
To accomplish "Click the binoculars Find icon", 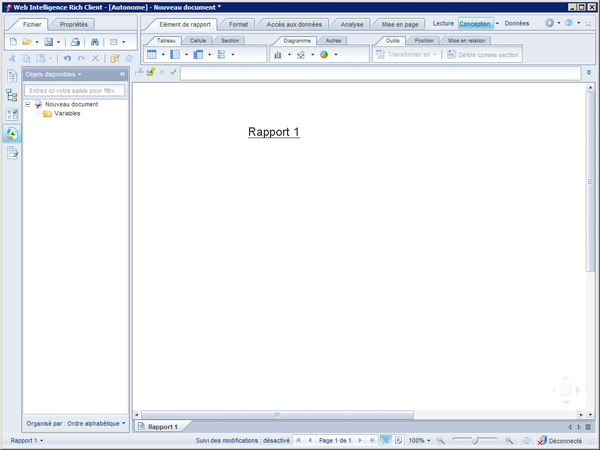I will [x=94, y=42].
